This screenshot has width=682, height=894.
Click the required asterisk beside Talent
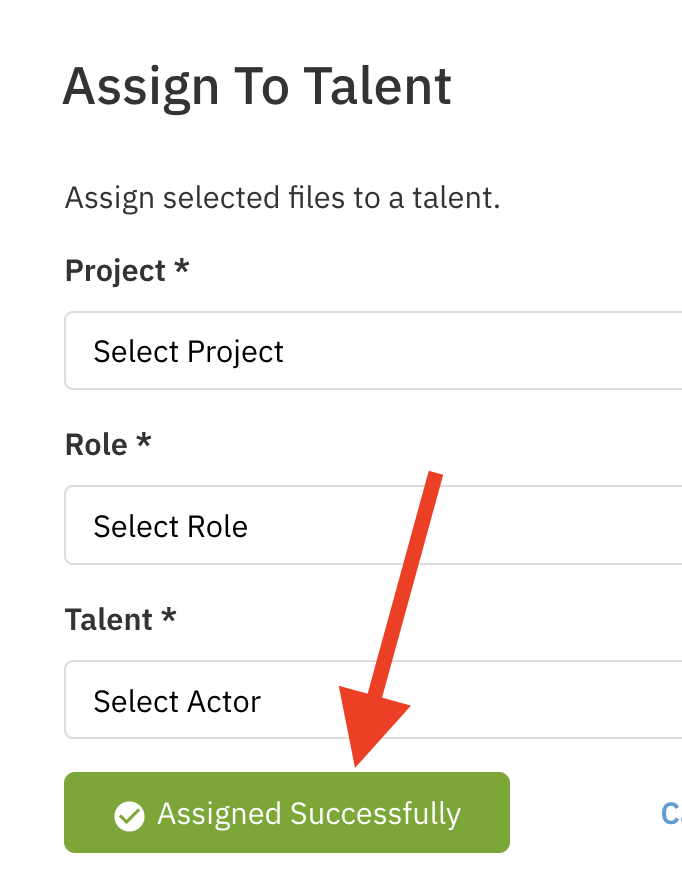tap(168, 617)
